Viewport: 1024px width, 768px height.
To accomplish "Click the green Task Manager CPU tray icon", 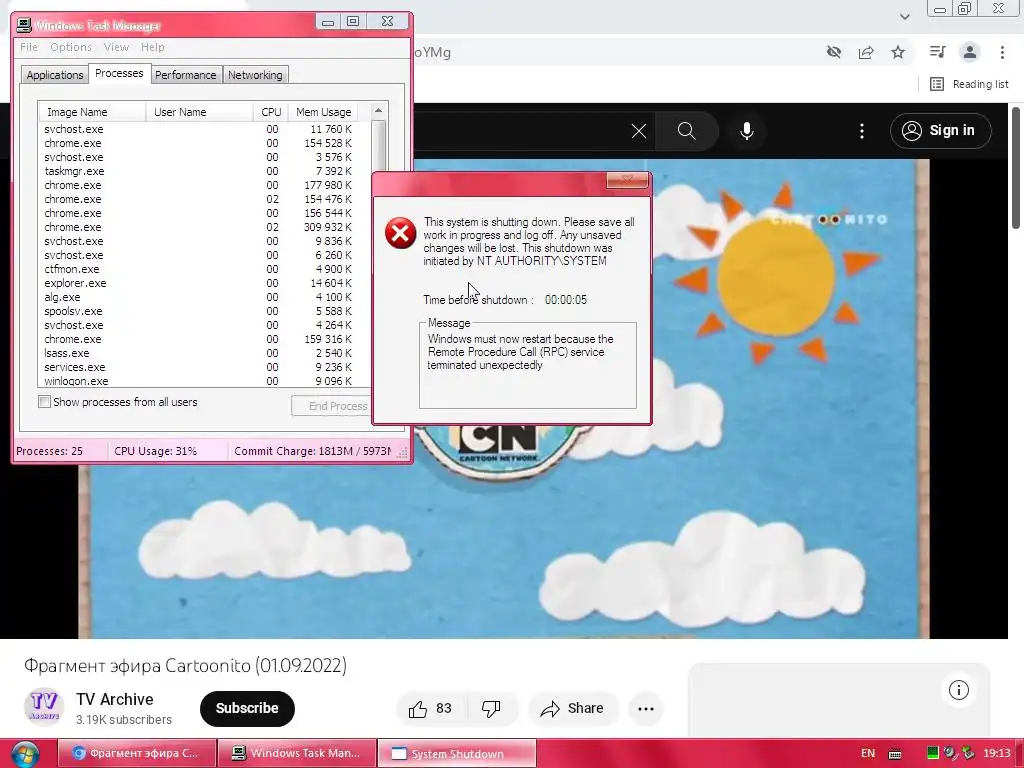I will point(933,753).
